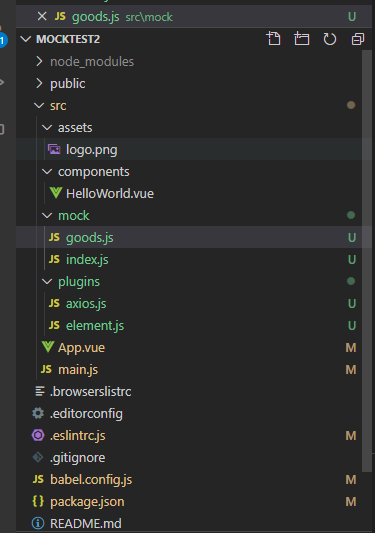This screenshot has width=375, height=533.
Task: Click the JS icon beside element.js
Action: [x=54, y=325]
